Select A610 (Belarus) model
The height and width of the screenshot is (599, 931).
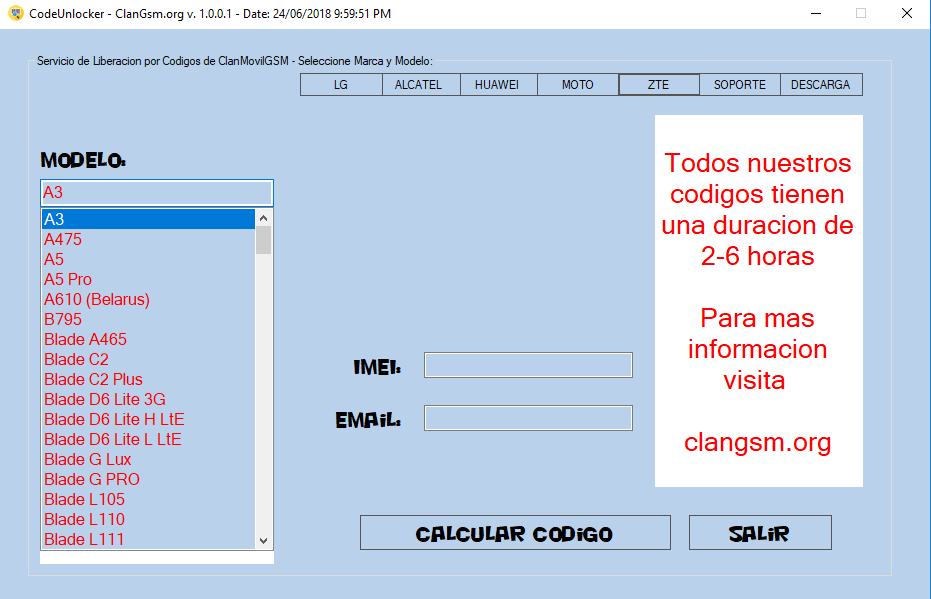[148, 299]
